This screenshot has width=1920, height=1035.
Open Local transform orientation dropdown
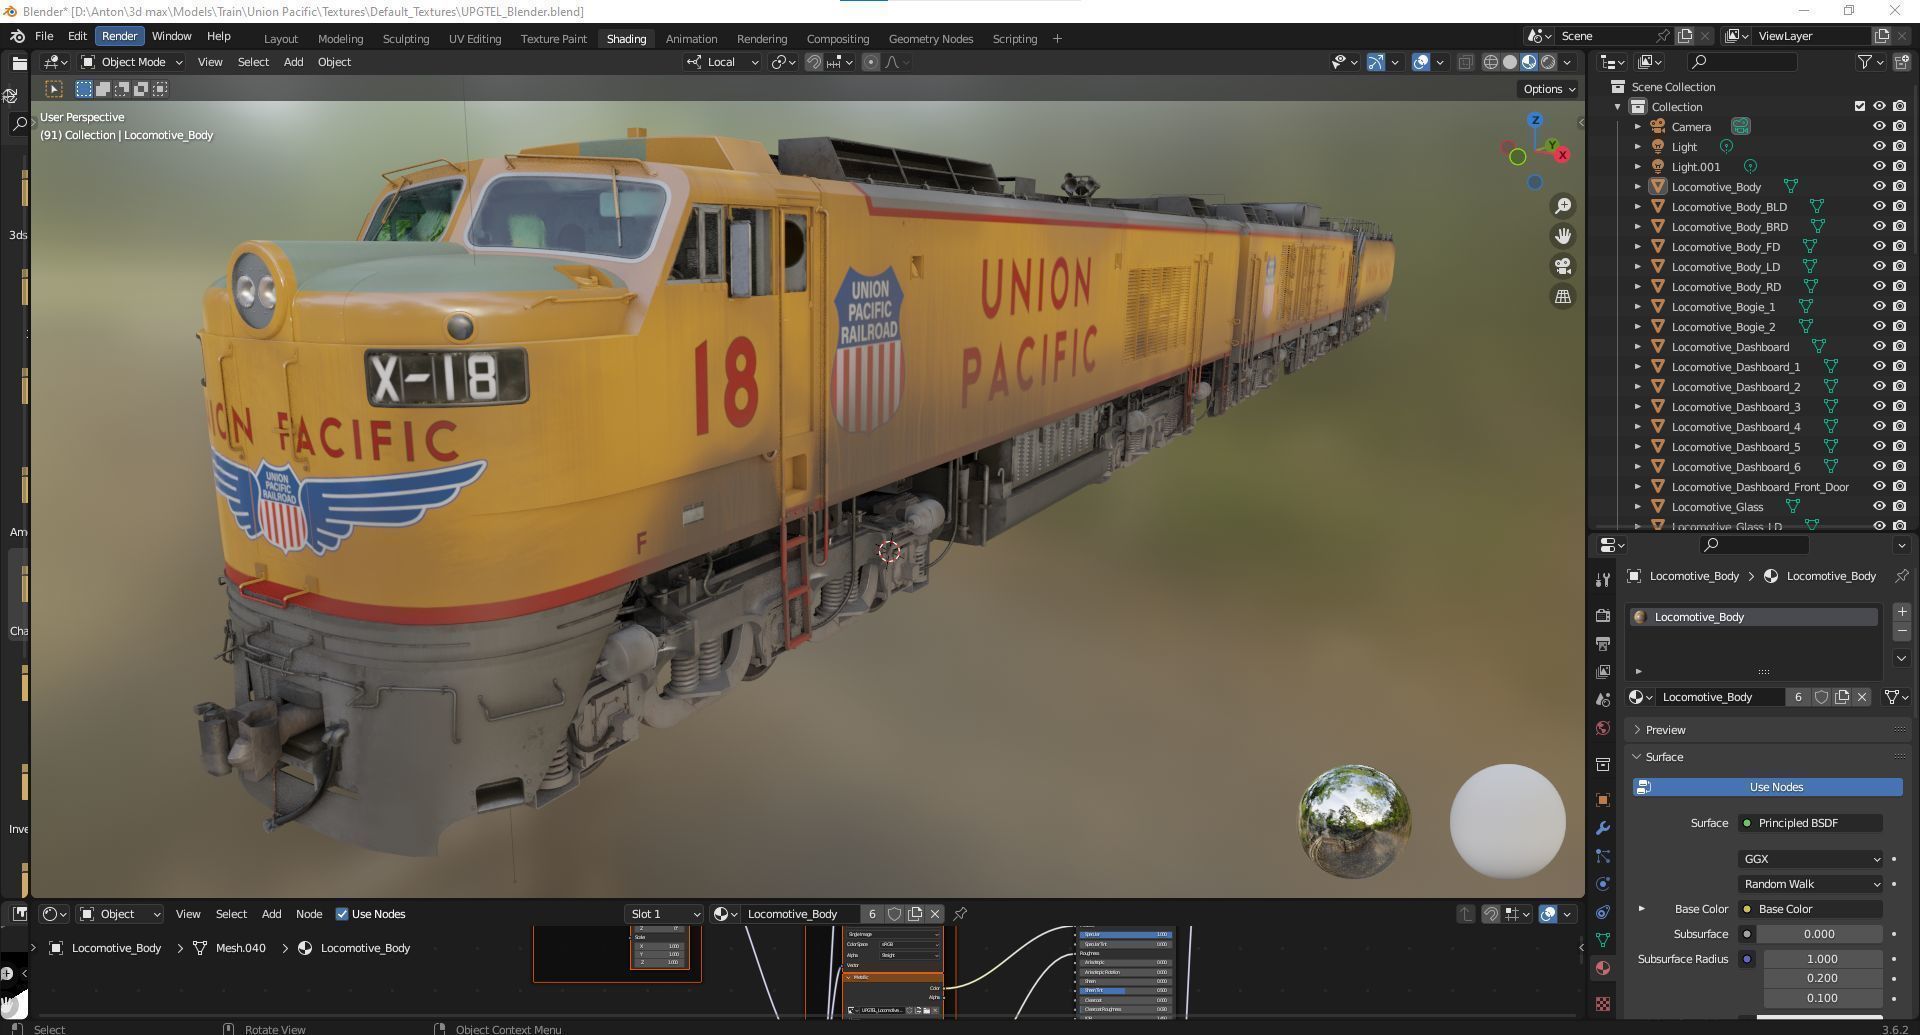(x=722, y=62)
